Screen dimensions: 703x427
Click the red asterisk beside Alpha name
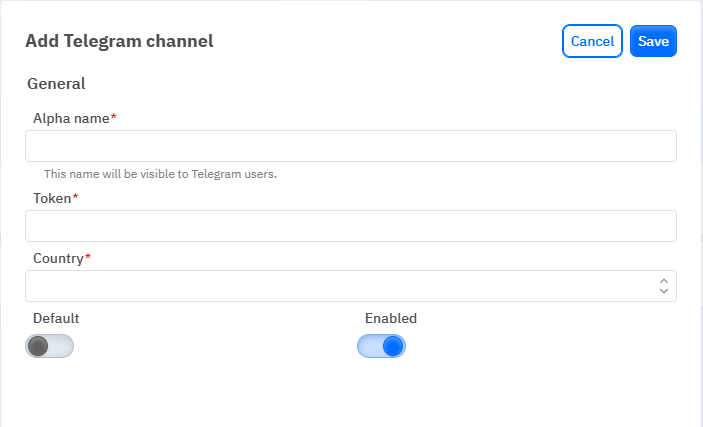(114, 118)
